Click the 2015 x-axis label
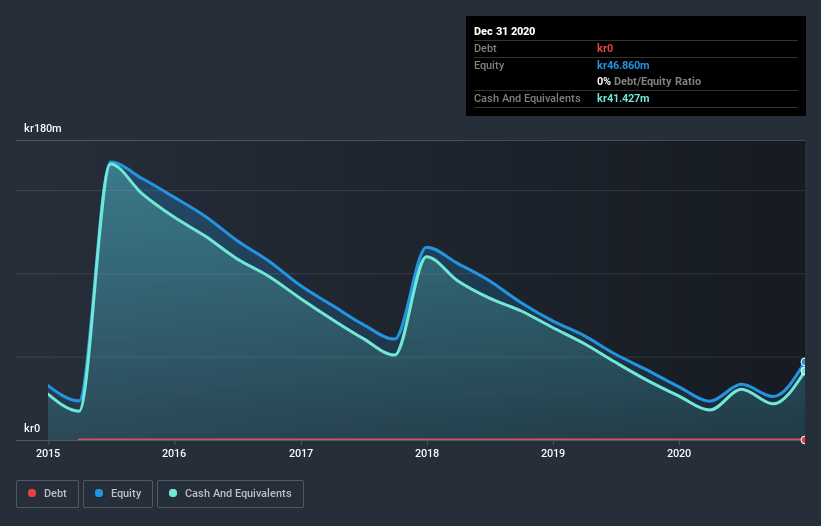 (x=48, y=453)
